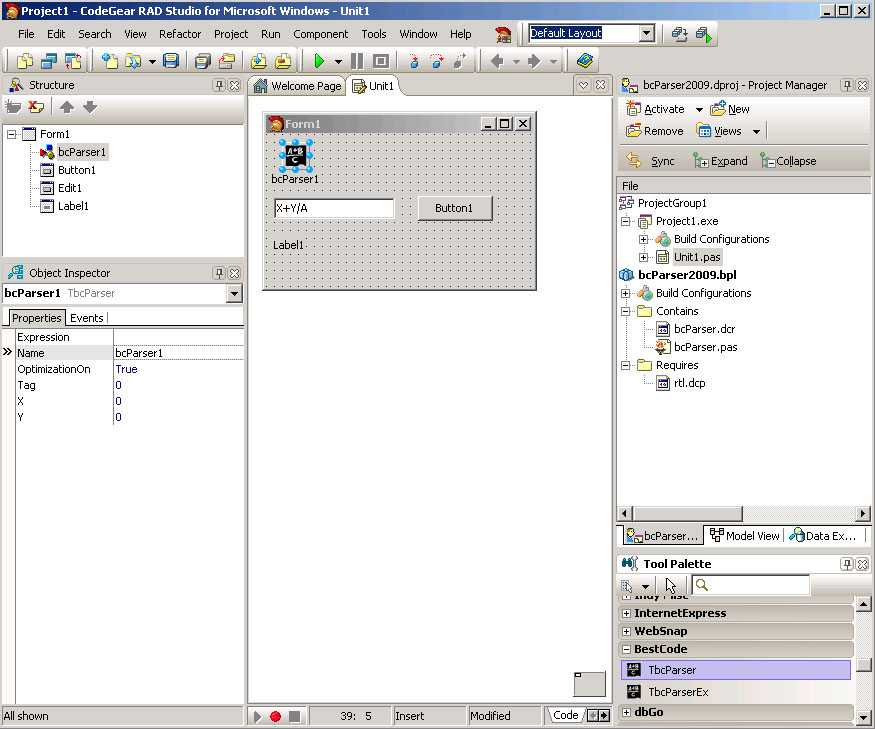Open the Project menu
The image size is (875, 729).
click(x=231, y=34)
